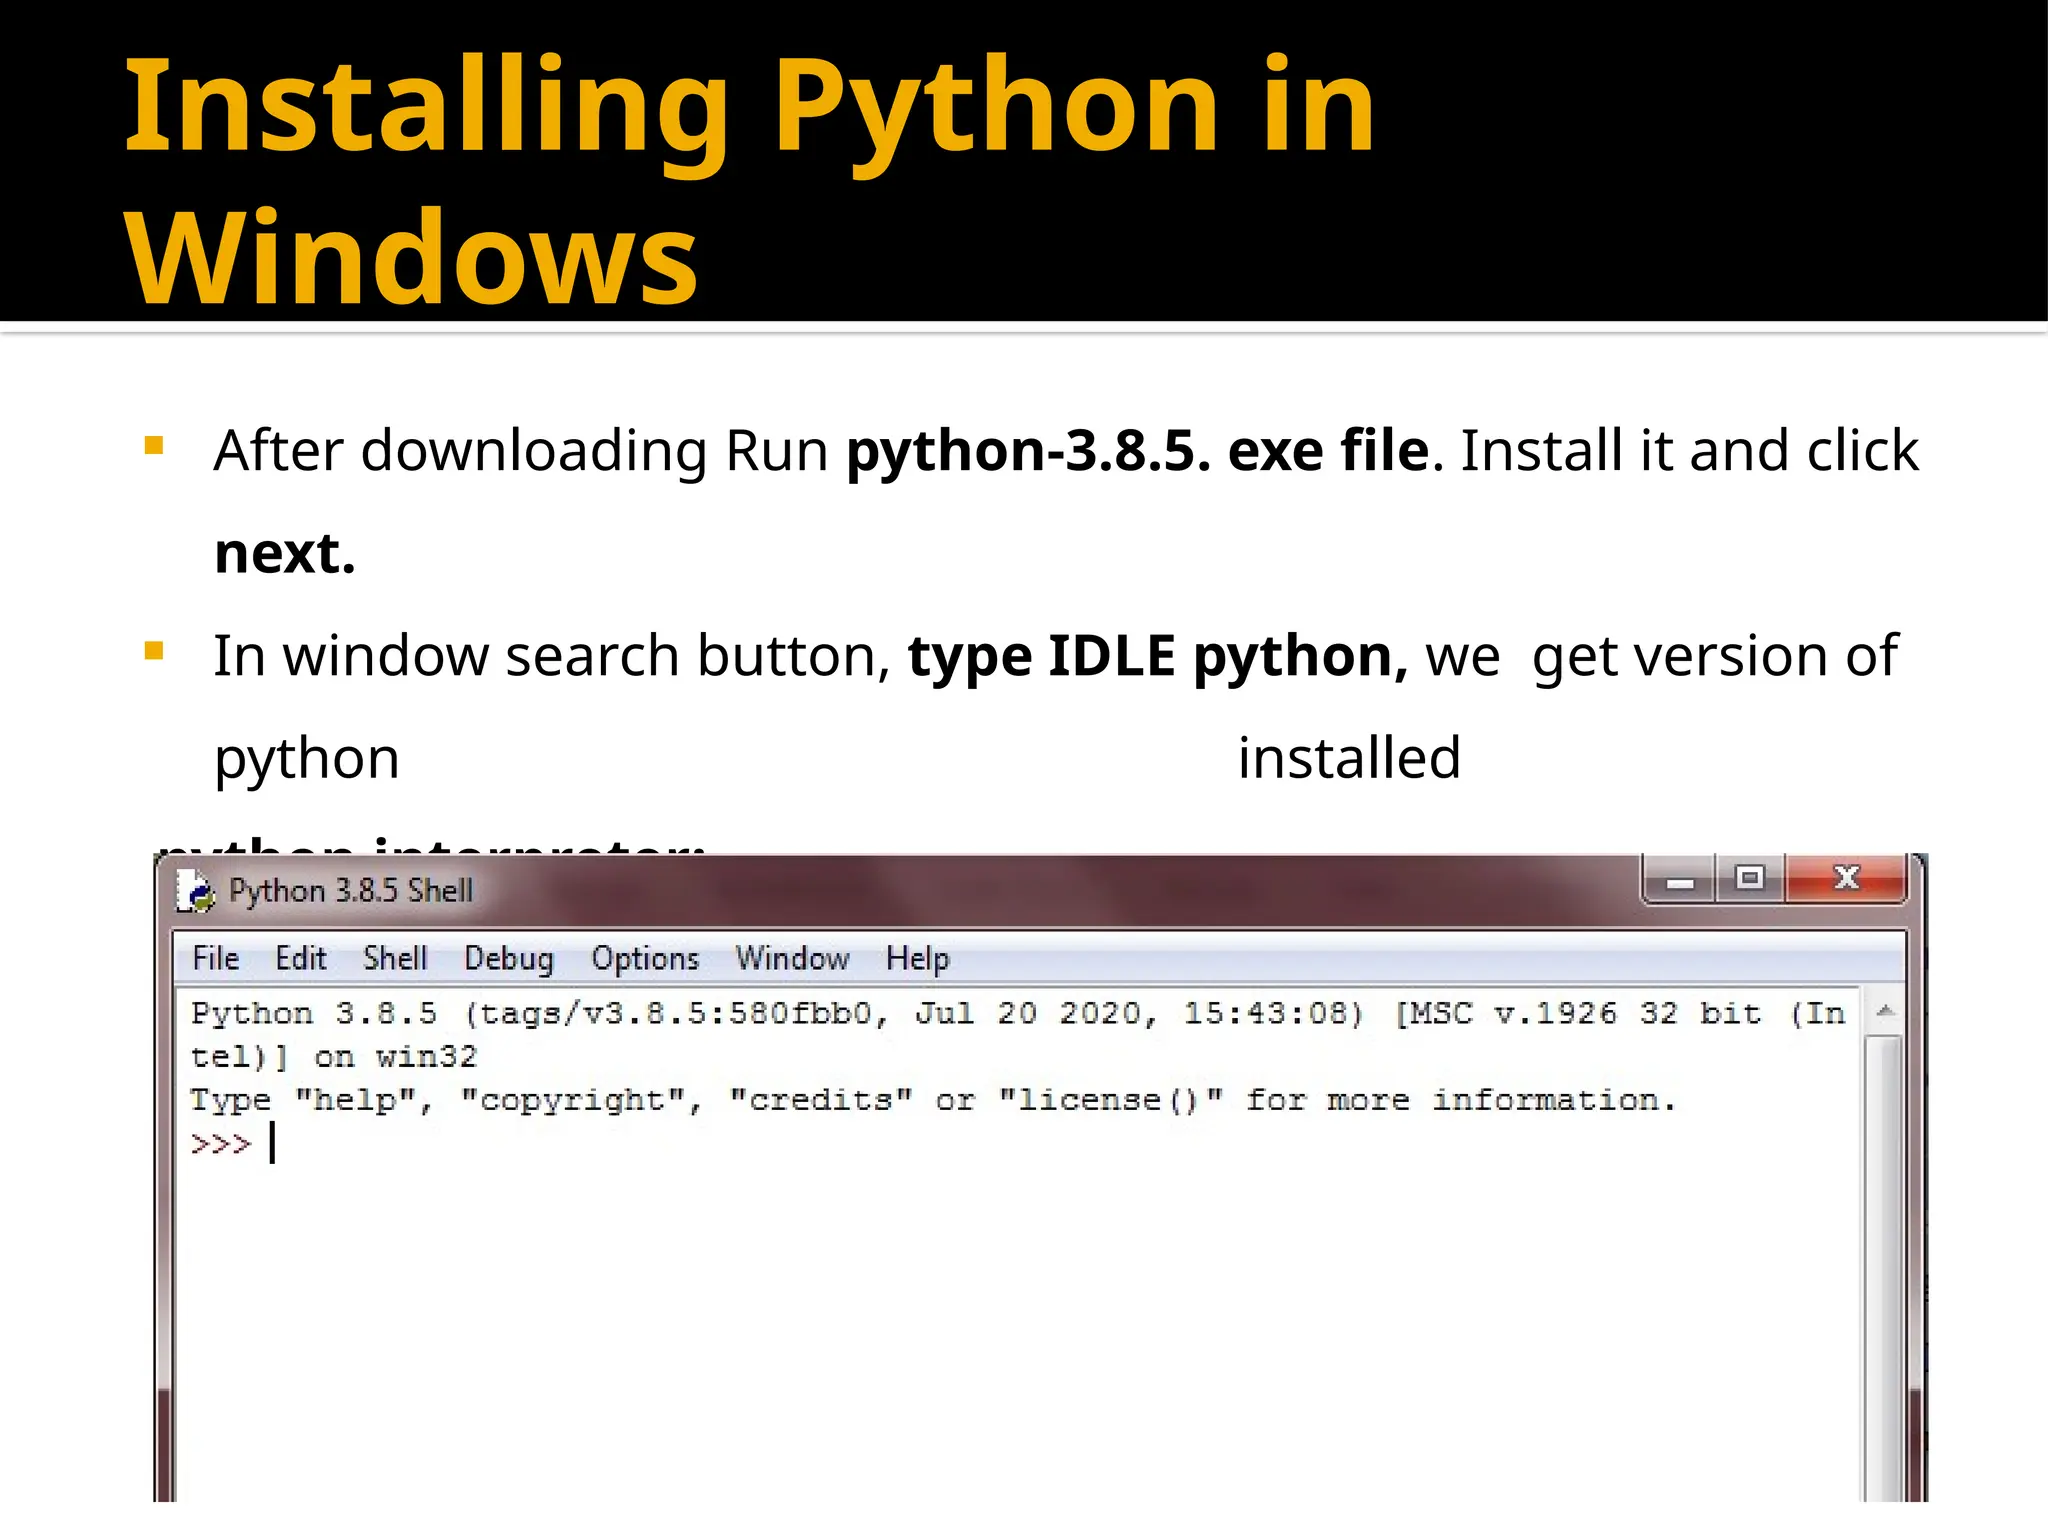Click the 'Python 3.8.5 Shell' title bar text
Viewport: 2048px width, 1536px height.
click(350, 891)
